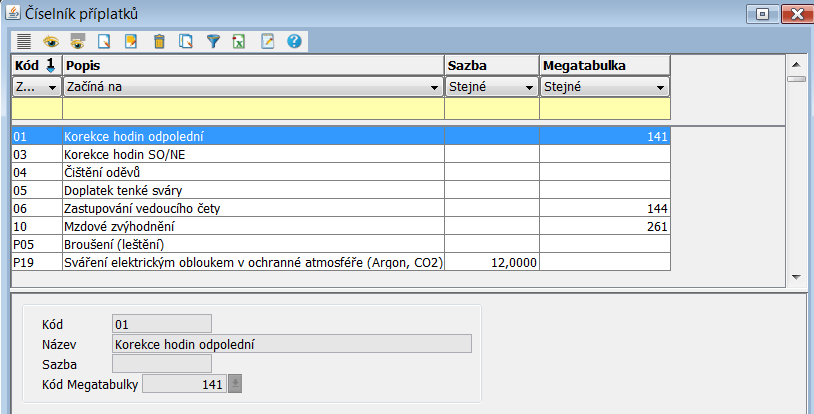The image size is (814, 414).
Task: Select the row 'Čištění oděvů'
Action: (x=250, y=172)
